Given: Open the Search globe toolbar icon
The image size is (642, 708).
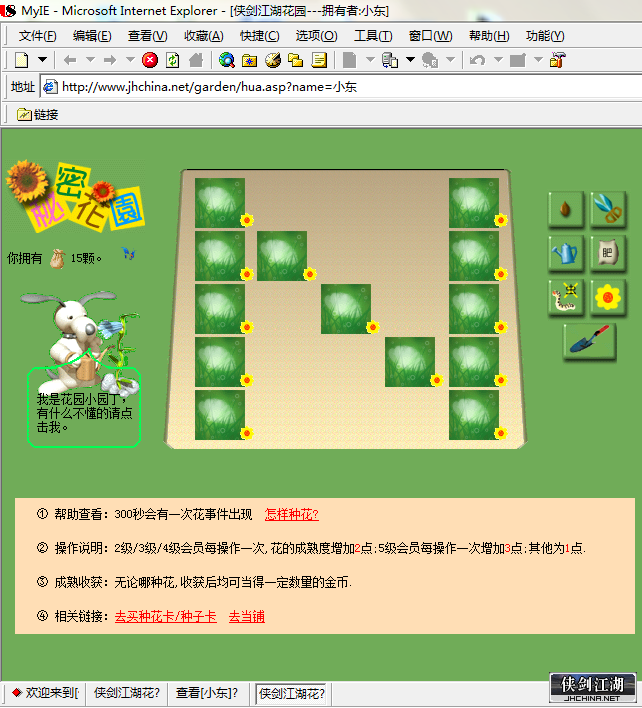Looking at the screenshot, I should [227, 60].
